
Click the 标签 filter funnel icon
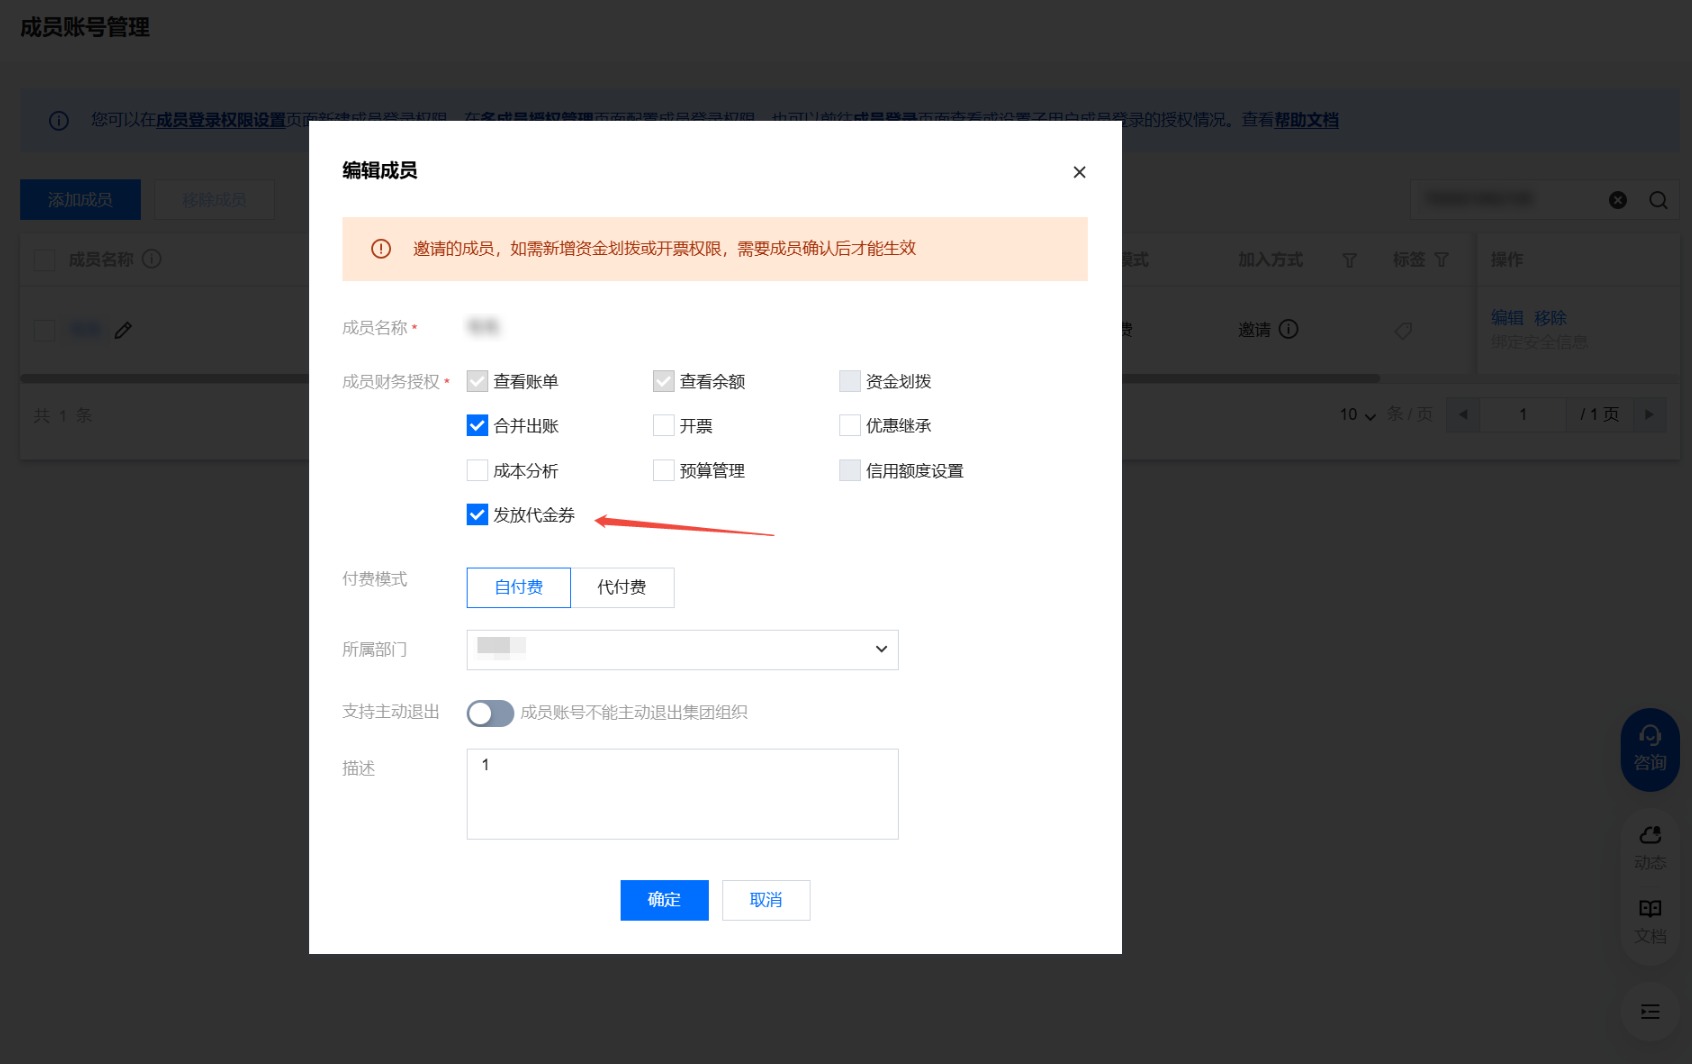point(1441,260)
